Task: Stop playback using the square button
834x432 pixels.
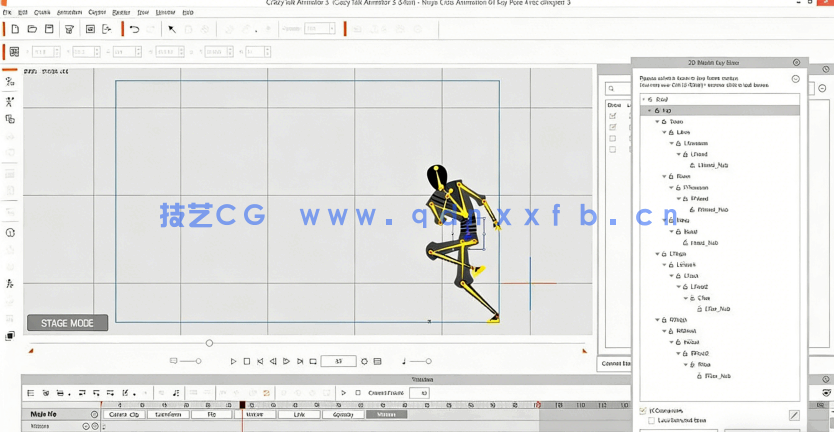Action: (247, 361)
